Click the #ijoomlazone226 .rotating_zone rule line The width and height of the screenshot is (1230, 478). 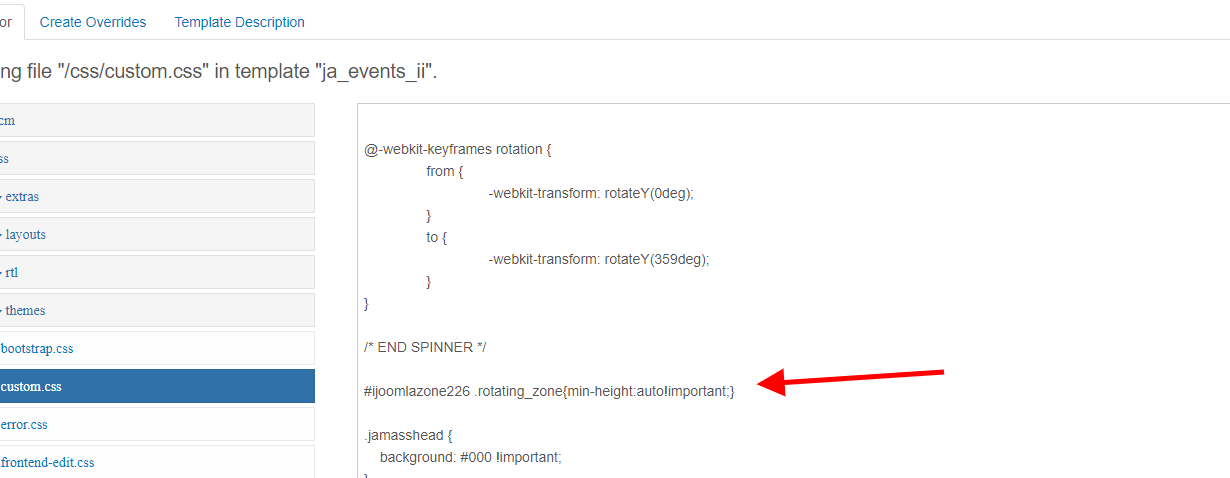point(549,391)
